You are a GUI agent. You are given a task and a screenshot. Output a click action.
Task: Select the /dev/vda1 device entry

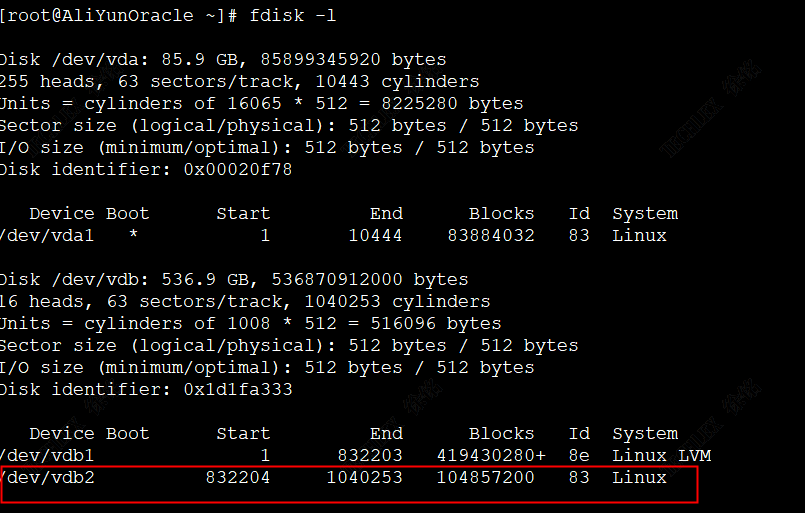coord(47,236)
